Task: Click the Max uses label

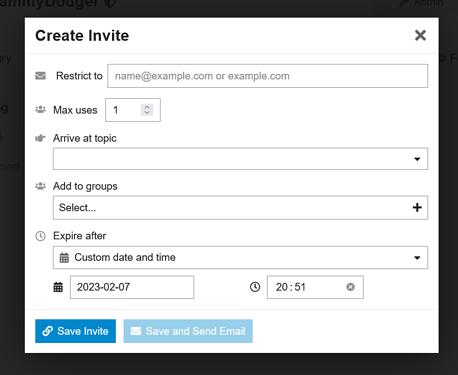Action: (75, 110)
